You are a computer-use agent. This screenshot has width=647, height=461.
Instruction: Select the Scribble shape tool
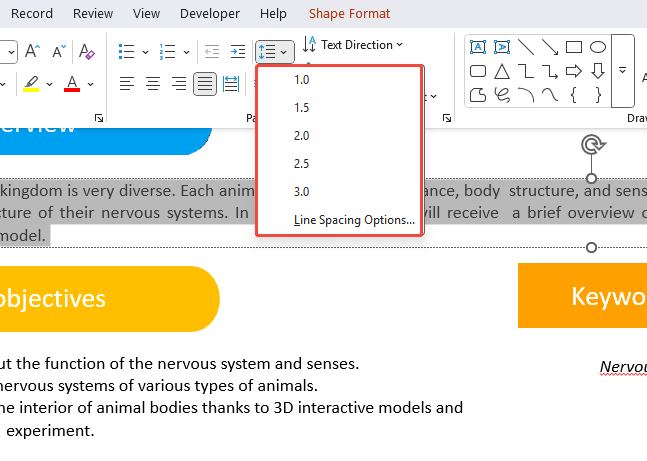pos(502,95)
